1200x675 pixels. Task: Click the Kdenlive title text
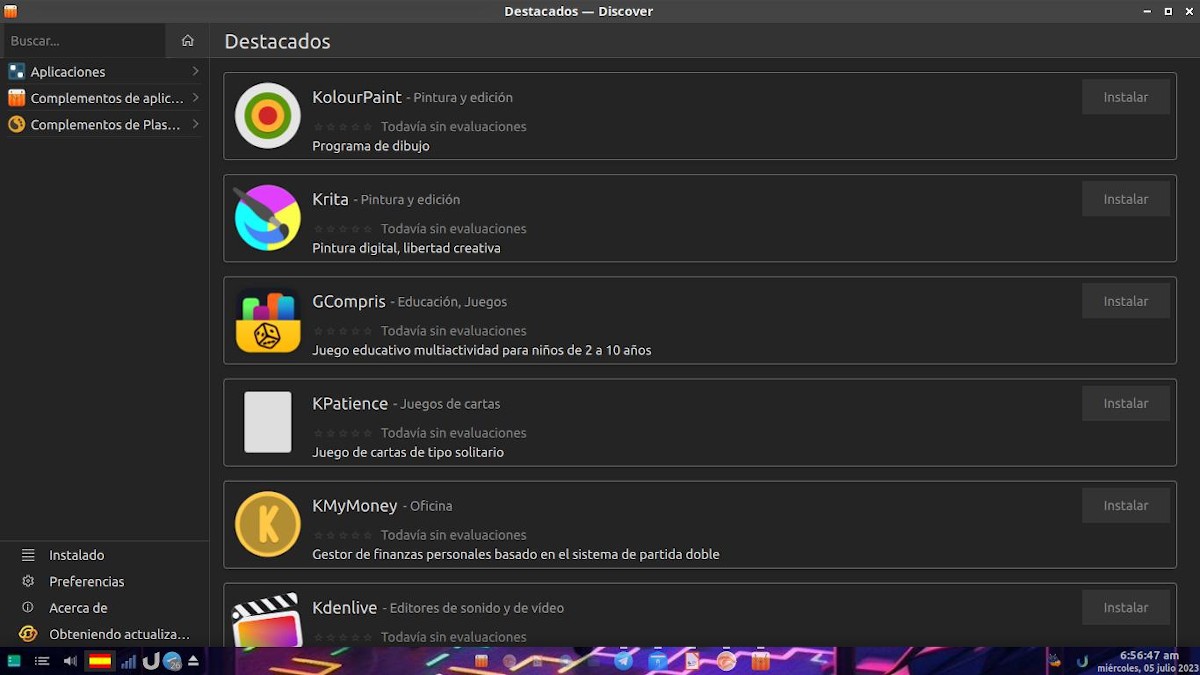coord(345,607)
